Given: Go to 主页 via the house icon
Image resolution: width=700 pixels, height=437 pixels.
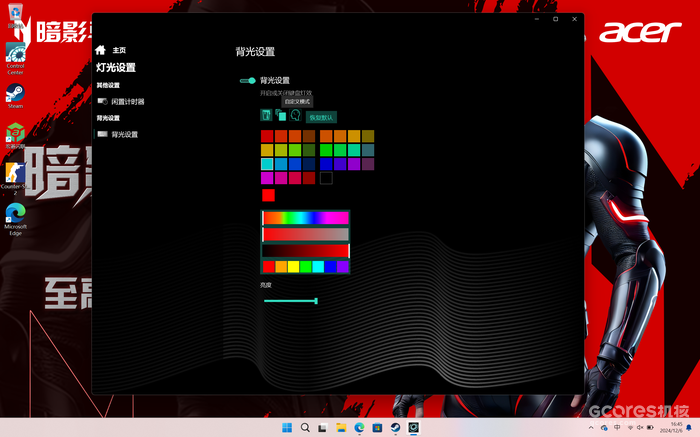Looking at the screenshot, I should pyautogui.click(x=100, y=50).
